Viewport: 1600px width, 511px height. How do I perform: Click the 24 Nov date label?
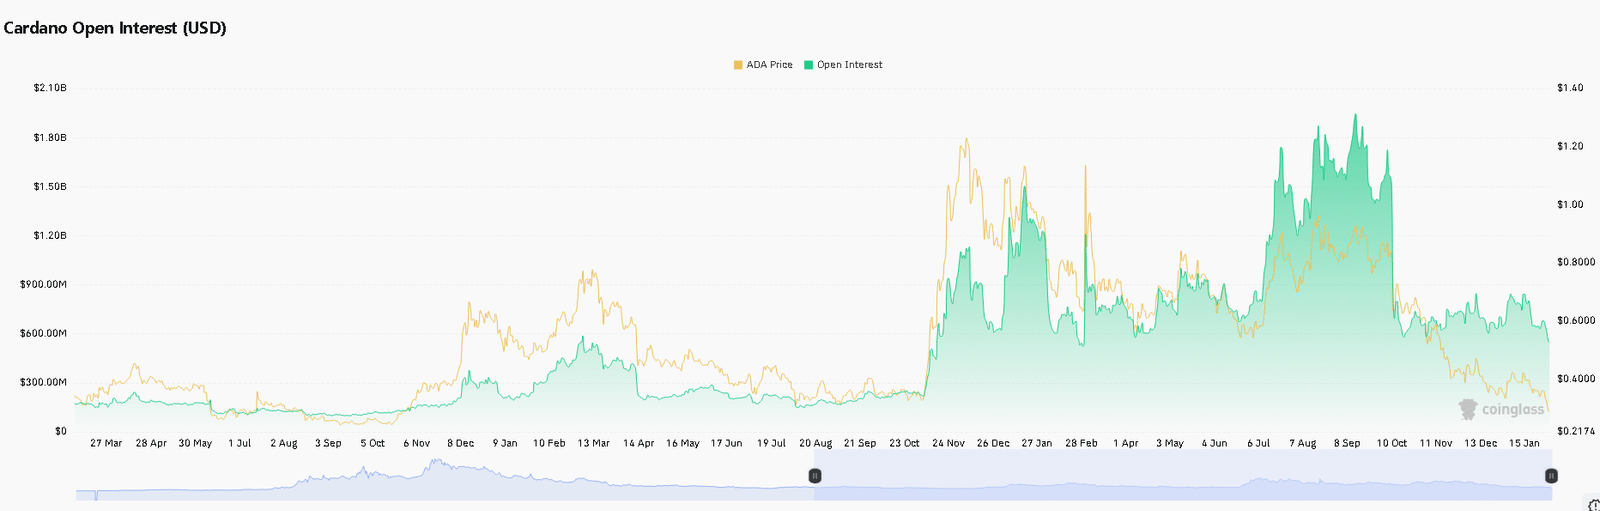pos(948,443)
